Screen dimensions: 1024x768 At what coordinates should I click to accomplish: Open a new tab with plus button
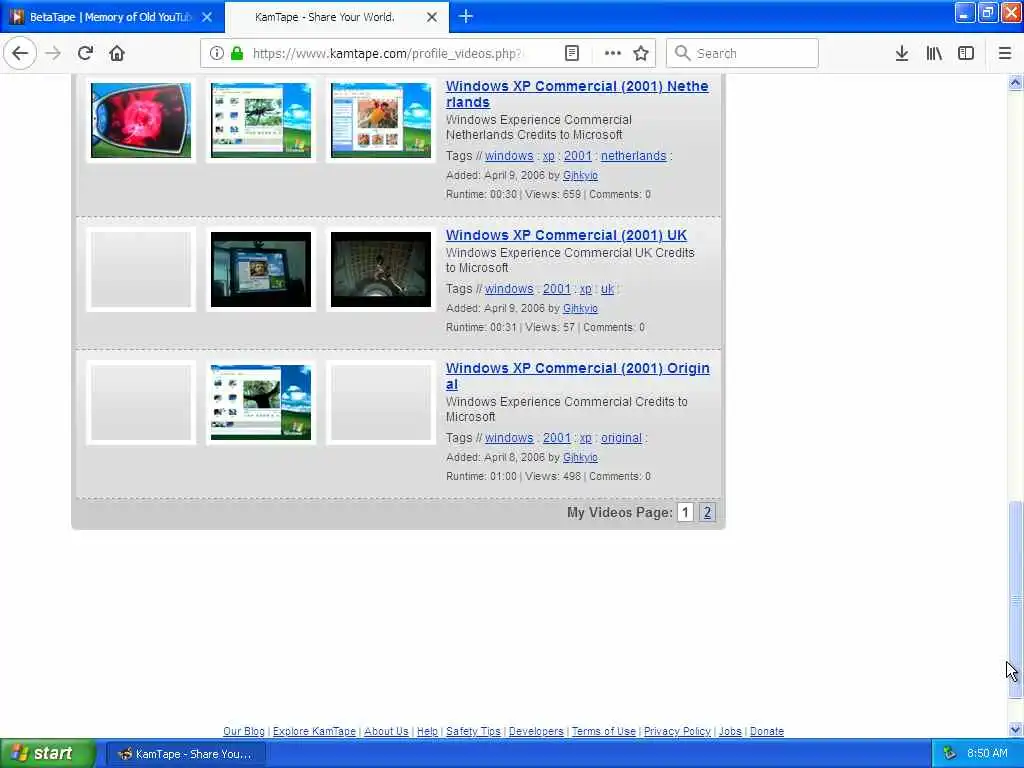pyautogui.click(x=466, y=16)
